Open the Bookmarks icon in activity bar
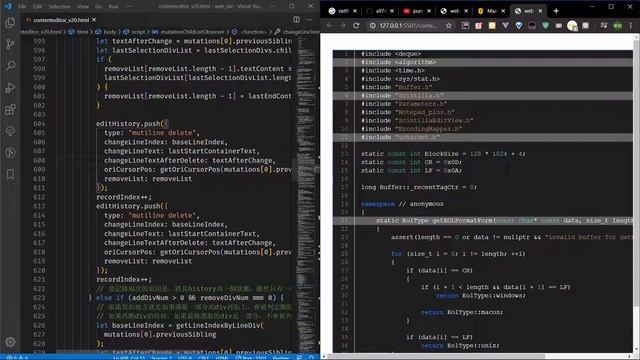The width and height of the screenshot is (640, 360). click(x=10, y=174)
